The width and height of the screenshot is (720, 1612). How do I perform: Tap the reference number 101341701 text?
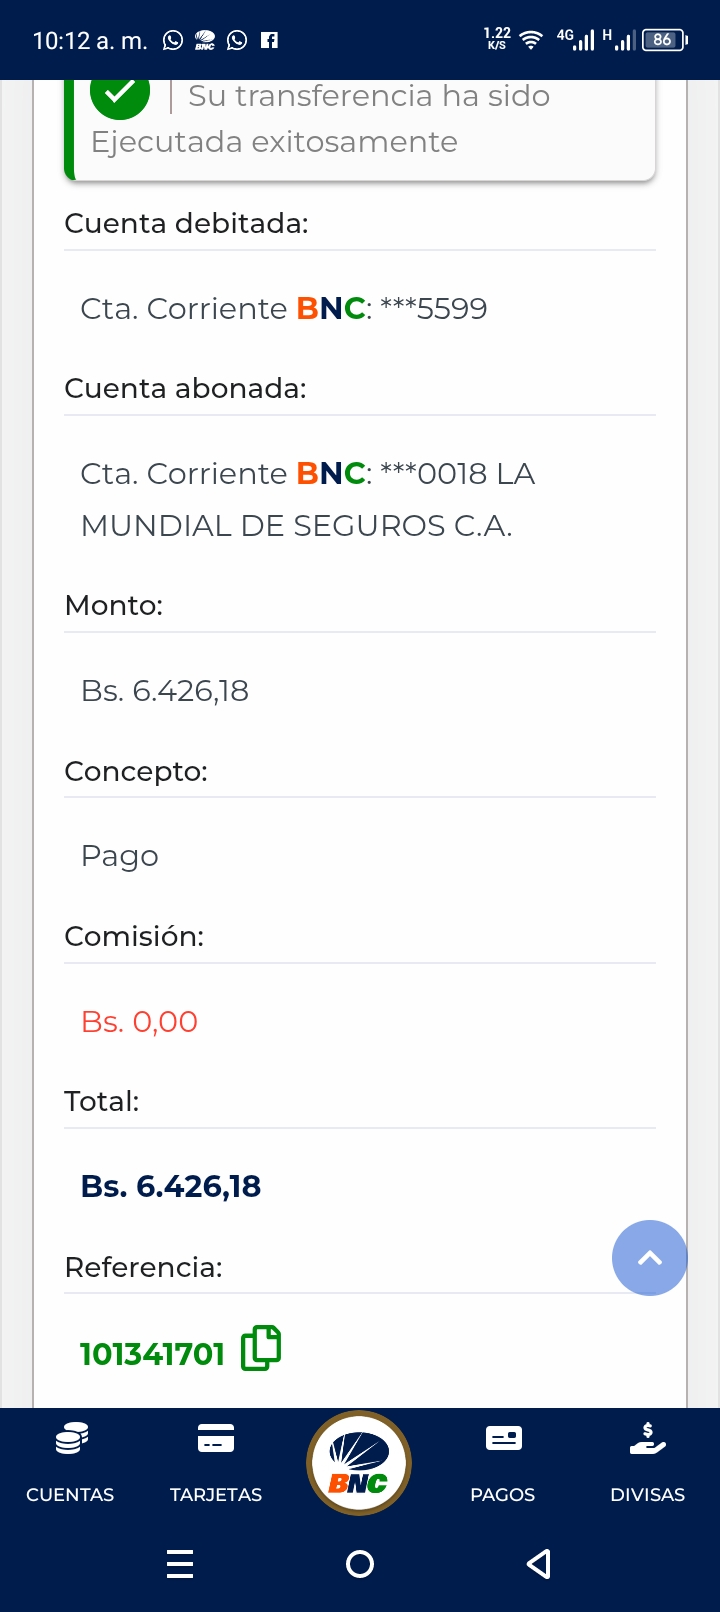pos(152,1354)
